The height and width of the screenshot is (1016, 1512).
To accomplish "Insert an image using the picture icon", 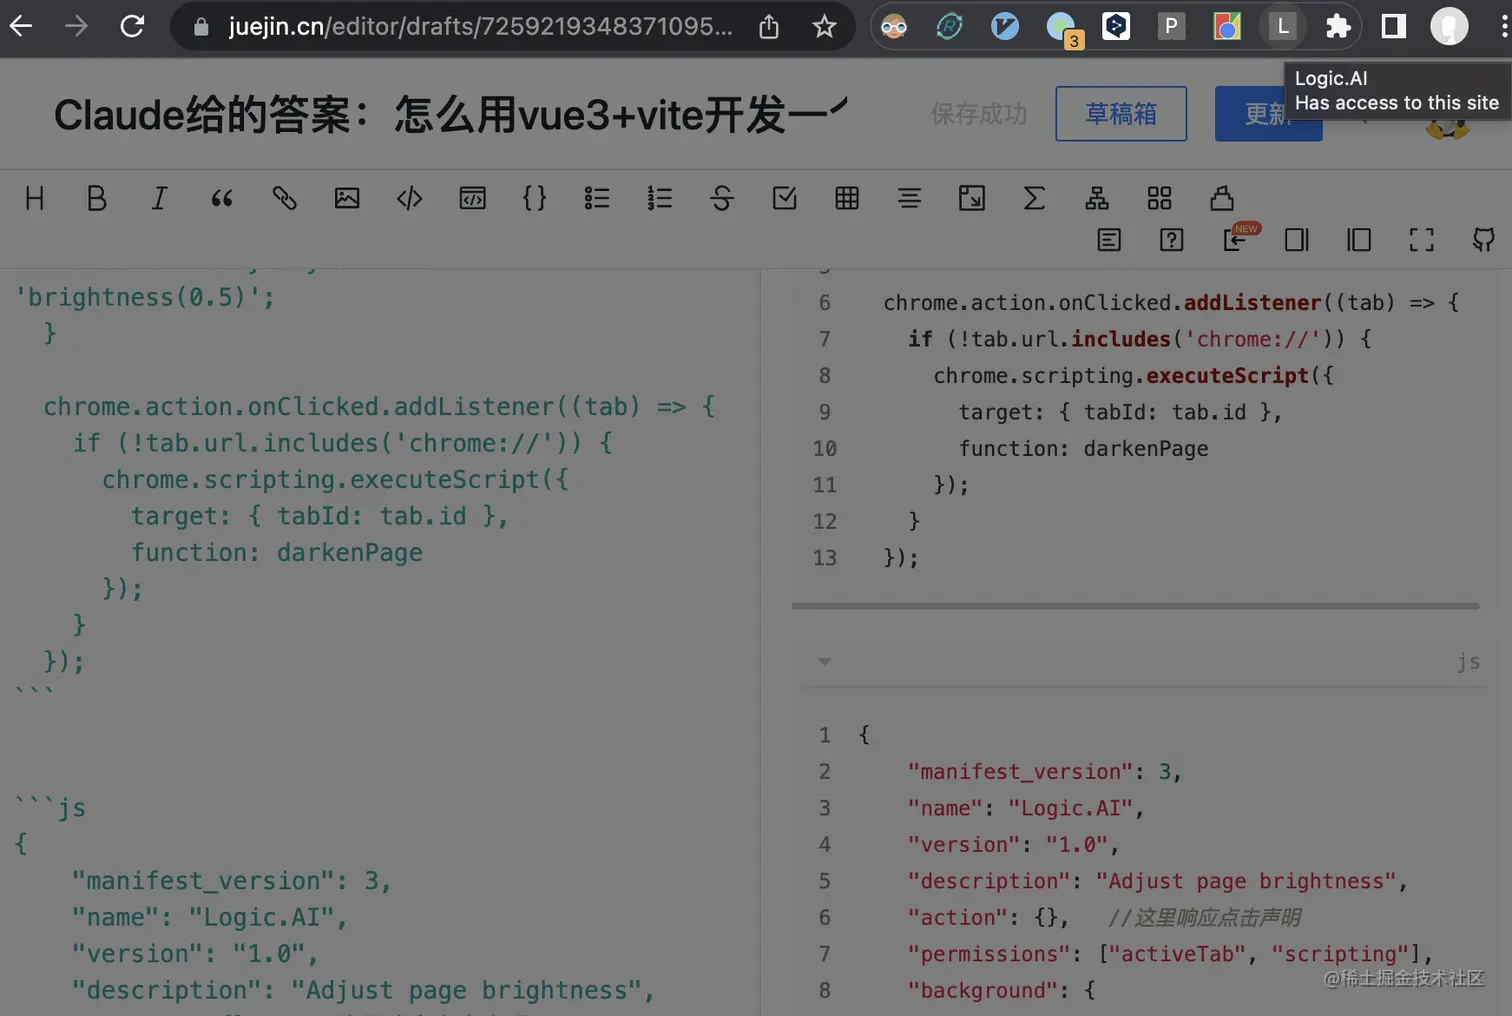I will pyautogui.click(x=347, y=198).
